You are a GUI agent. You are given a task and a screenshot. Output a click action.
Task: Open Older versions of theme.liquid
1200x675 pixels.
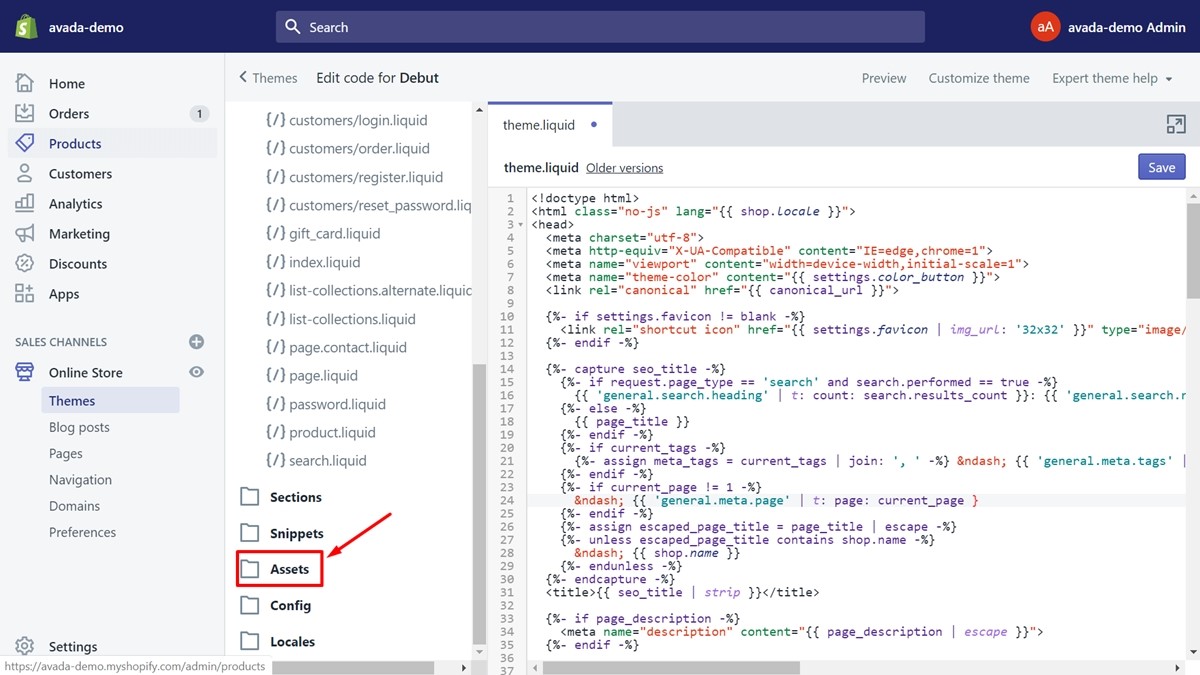[x=624, y=168]
